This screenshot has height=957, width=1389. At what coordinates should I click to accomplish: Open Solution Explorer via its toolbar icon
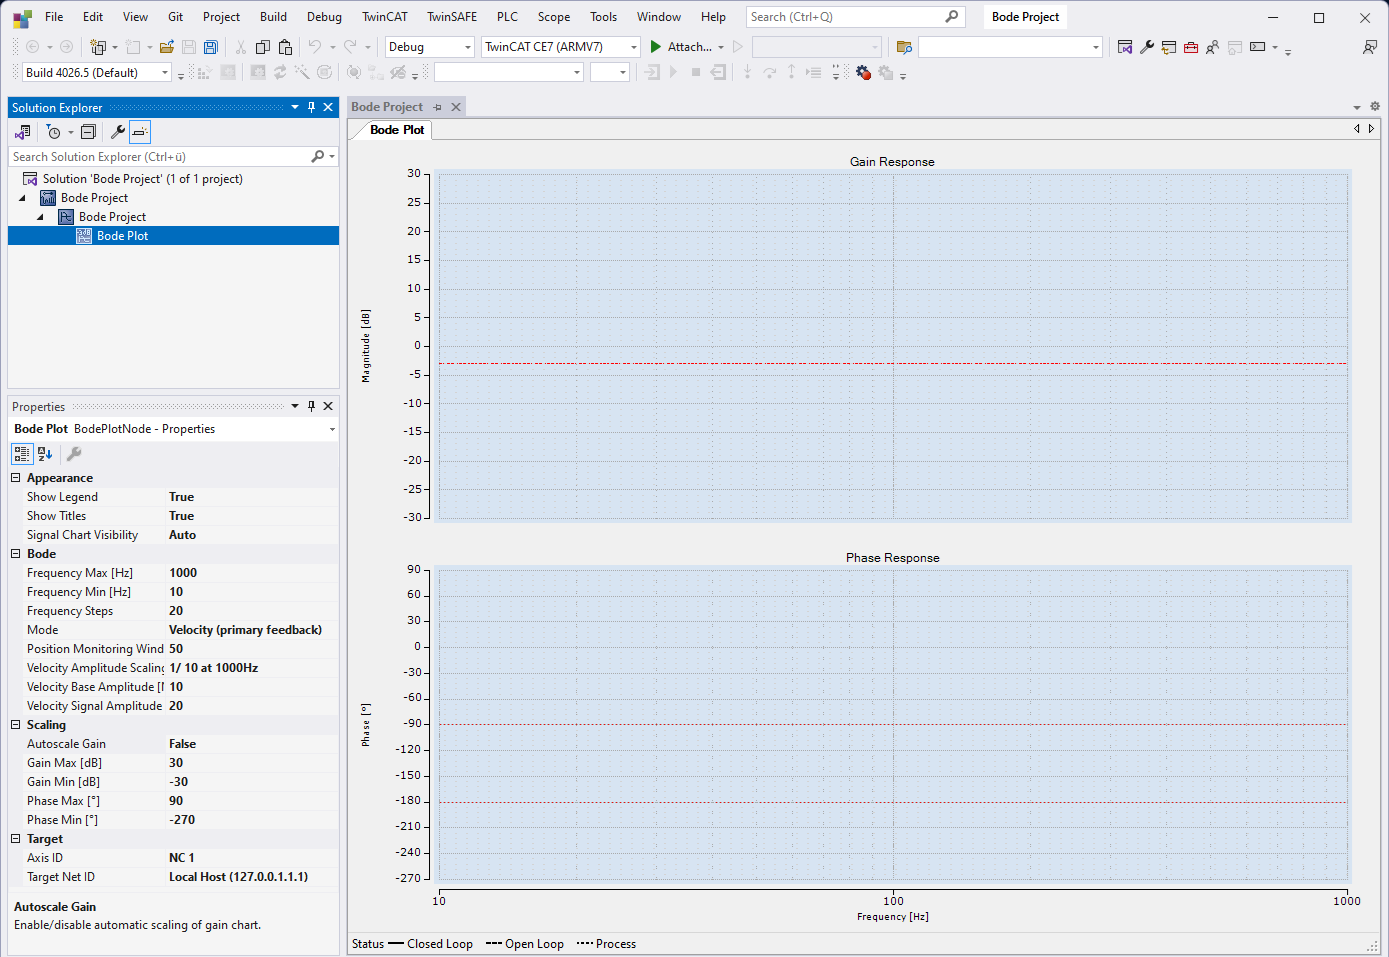pyautogui.click(x=1125, y=47)
